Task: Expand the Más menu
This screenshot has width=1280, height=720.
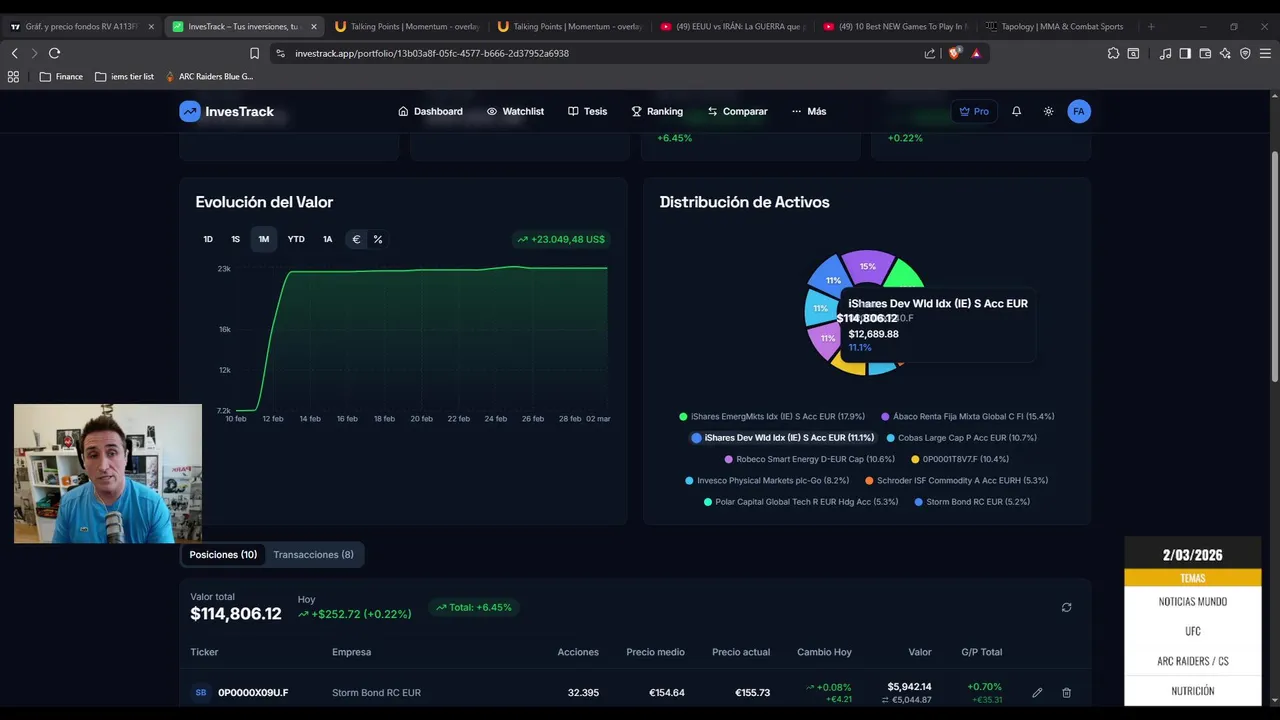Action: pos(809,111)
